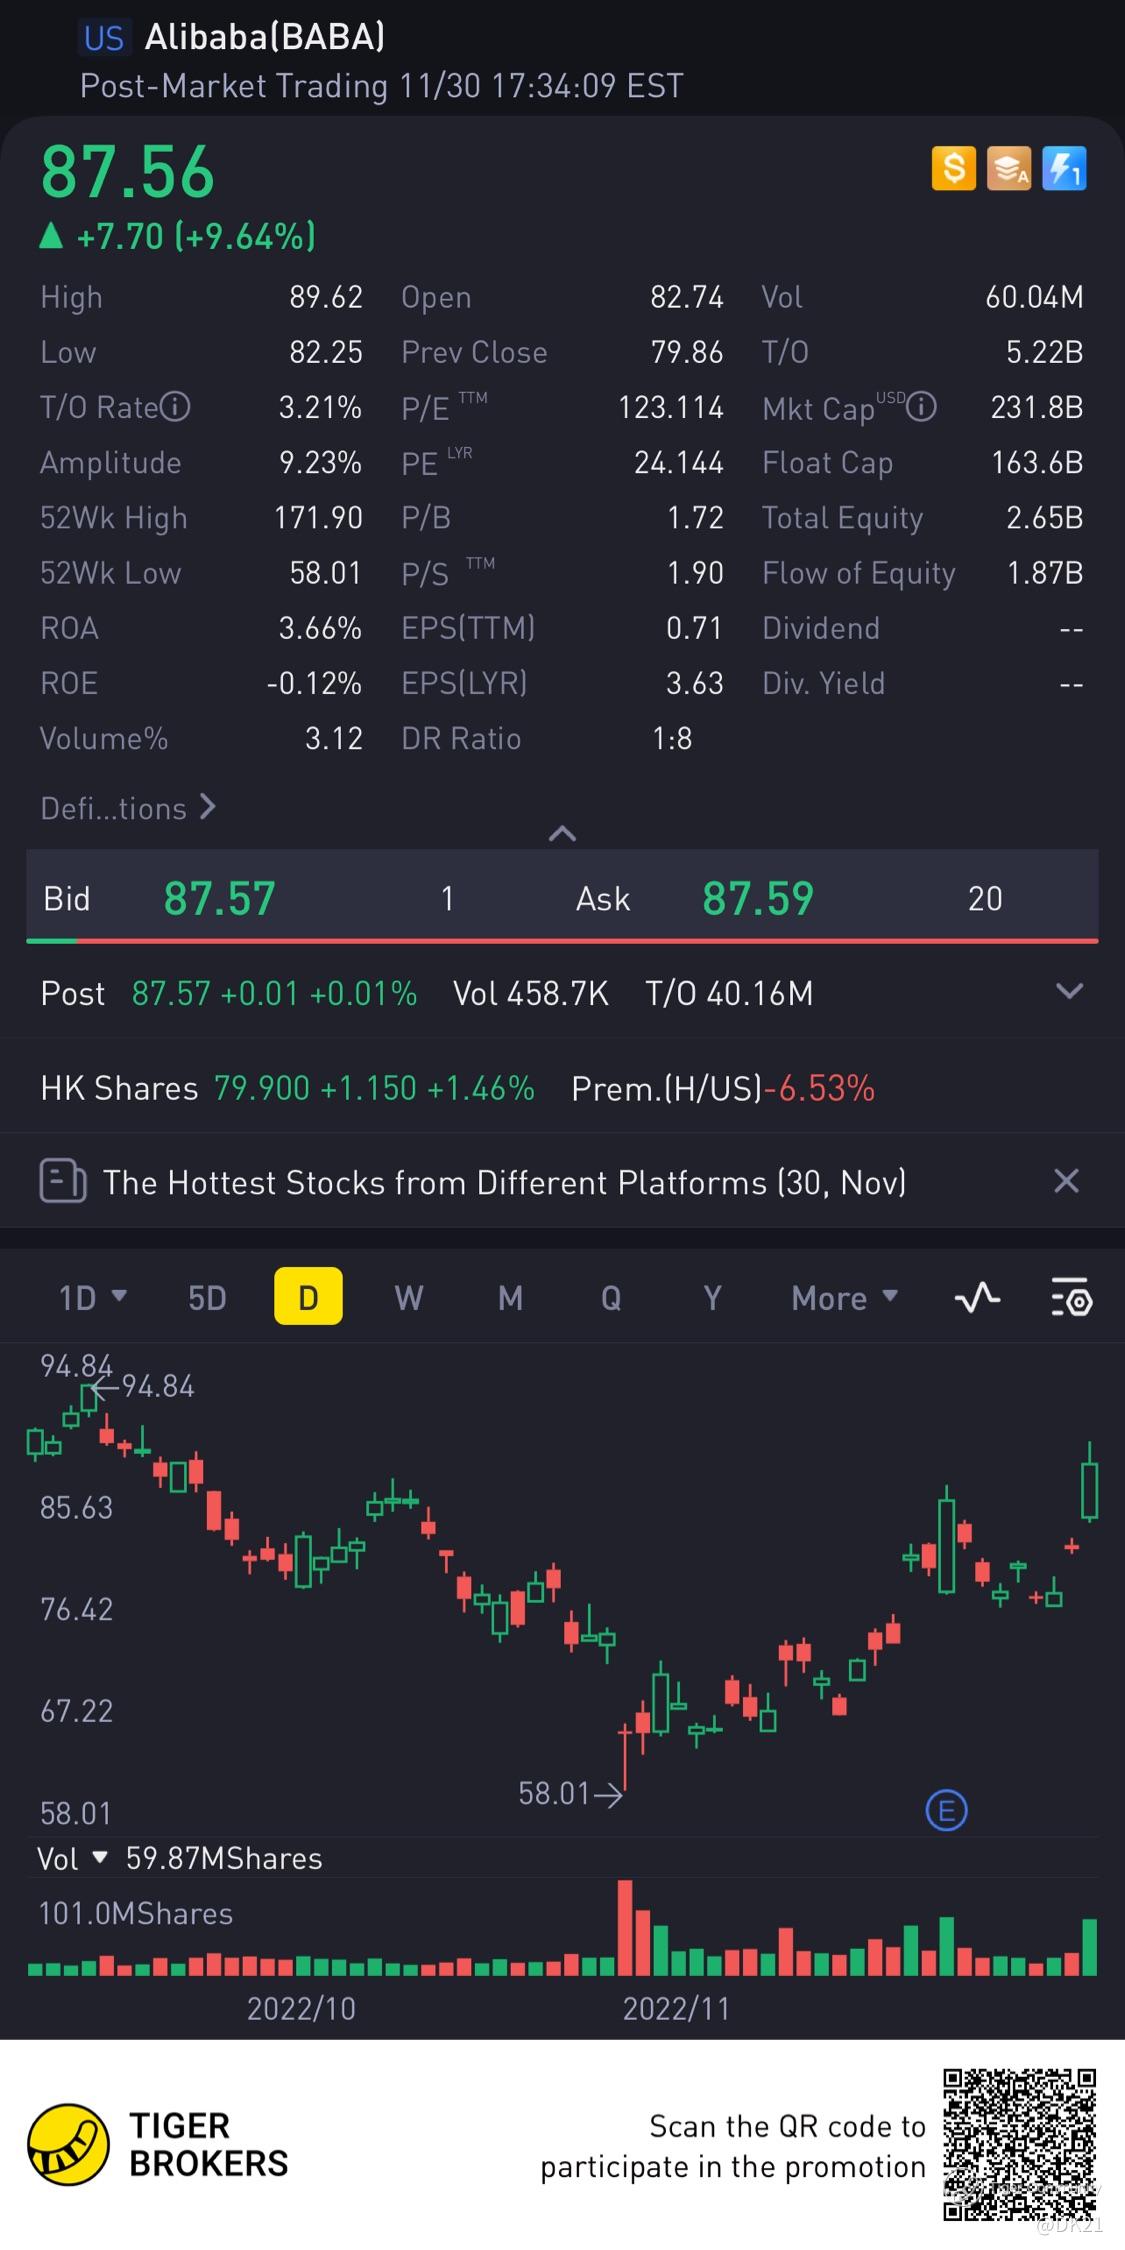Tap the 58.01 low marker on chart

coord(570,1793)
